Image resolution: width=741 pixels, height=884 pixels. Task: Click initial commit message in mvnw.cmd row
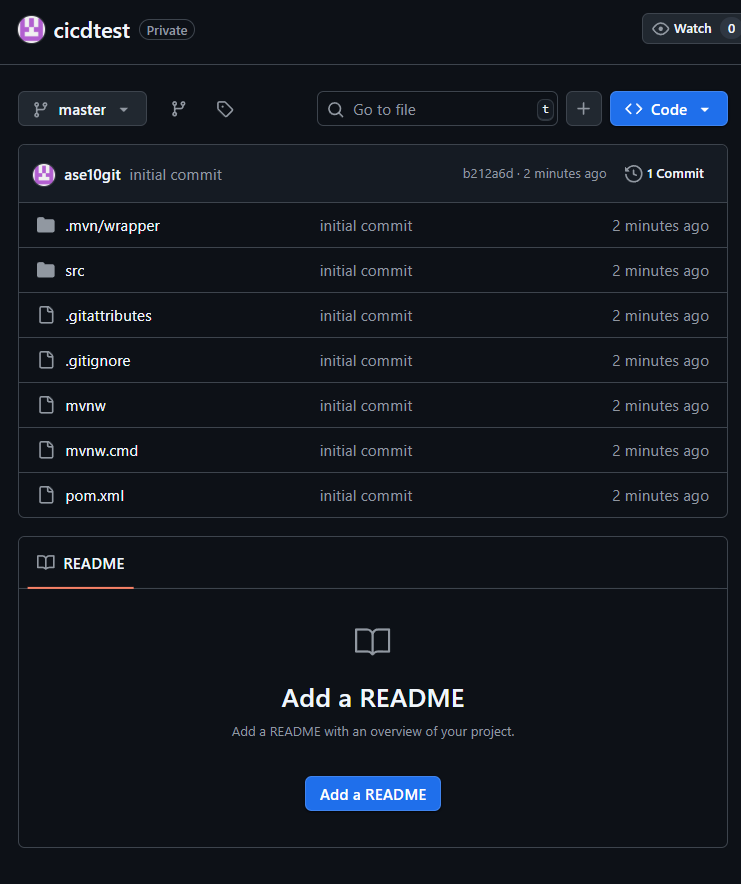point(366,450)
